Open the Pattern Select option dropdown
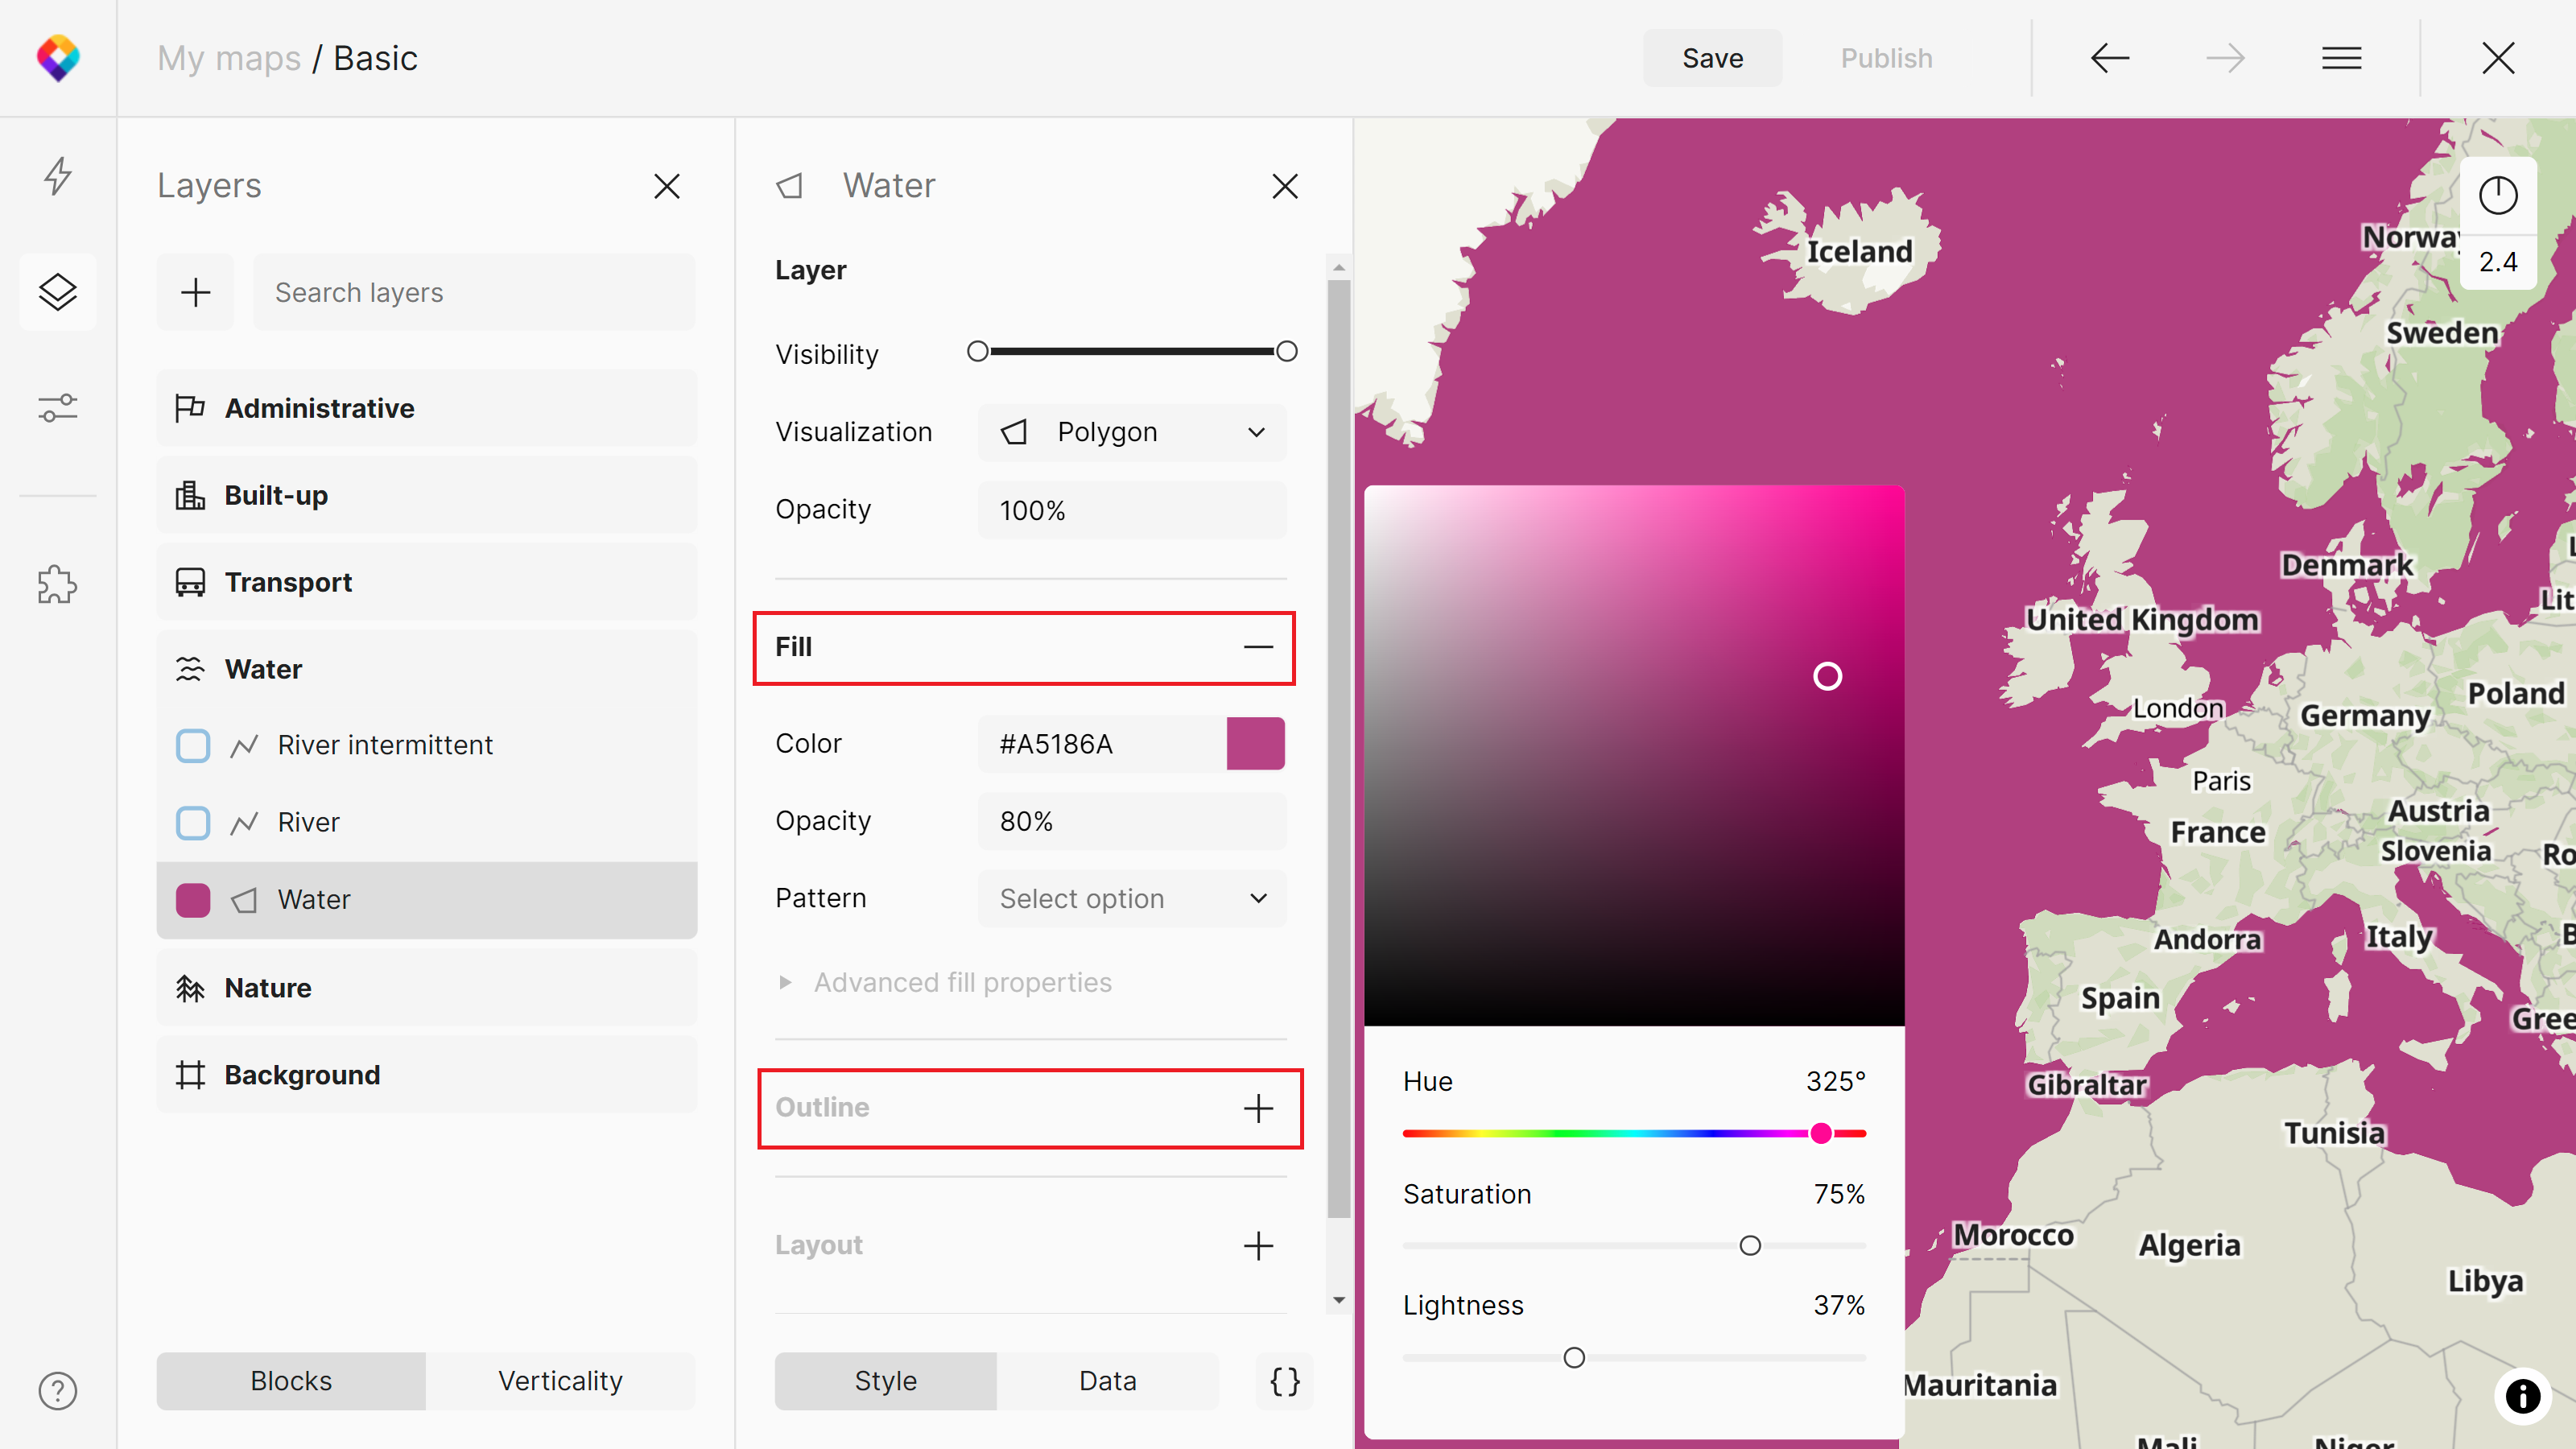Image resolution: width=2576 pixels, height=1449 pixels. (x=1132, y=899)
